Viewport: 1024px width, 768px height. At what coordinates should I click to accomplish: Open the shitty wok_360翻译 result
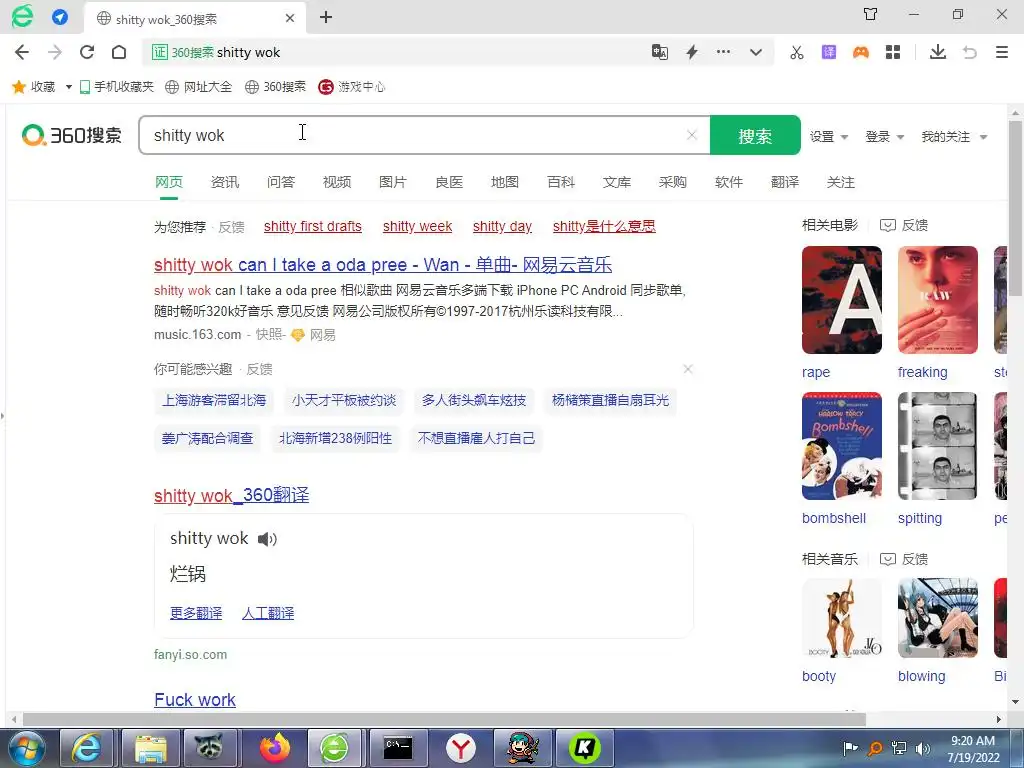click(x=231, y=496)
